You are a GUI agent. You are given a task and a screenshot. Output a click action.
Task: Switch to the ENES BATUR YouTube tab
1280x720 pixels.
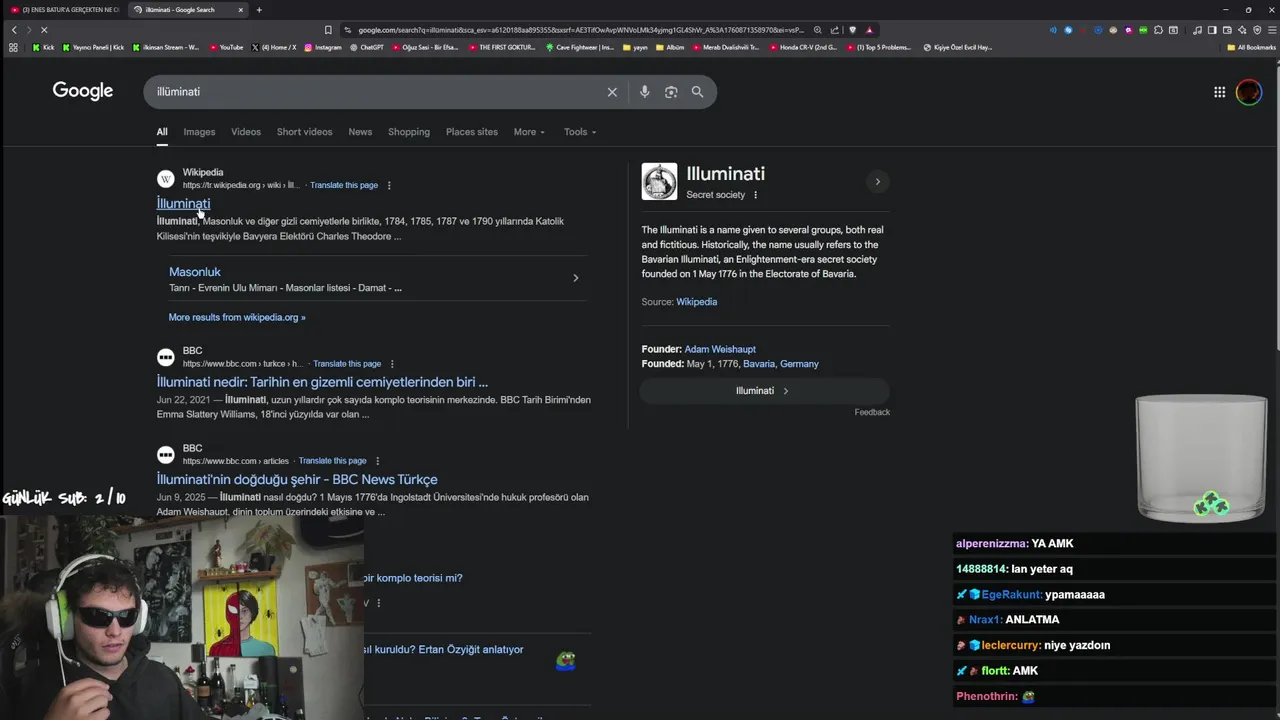(x=64, y=10)
